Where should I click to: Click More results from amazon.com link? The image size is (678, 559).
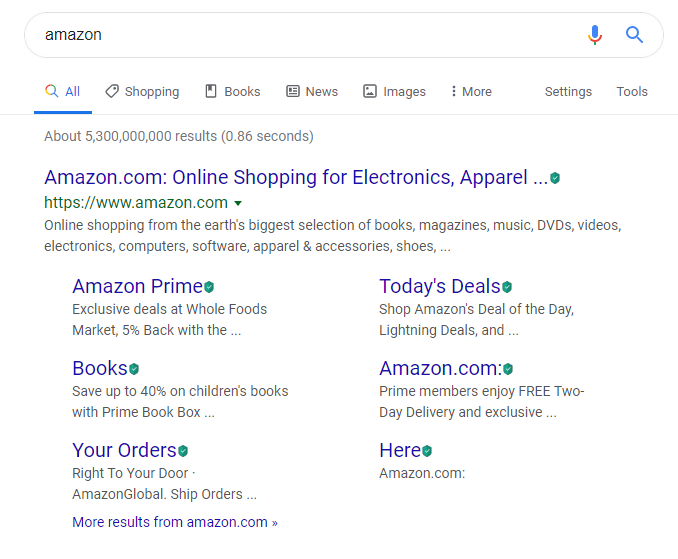tap(175, 522)
